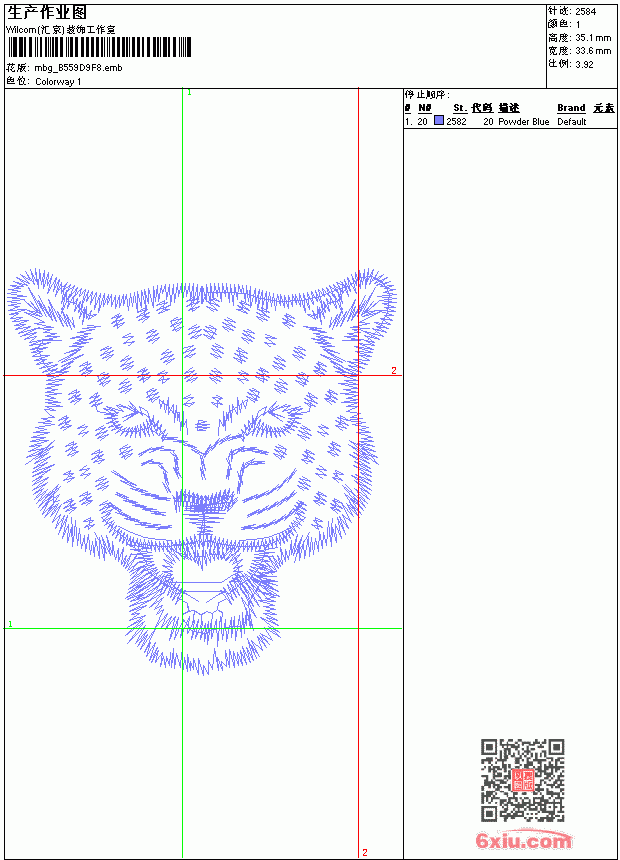Click the QR code image
The image size is (620, 860).
pyautogui.click(x=522, y=780)
